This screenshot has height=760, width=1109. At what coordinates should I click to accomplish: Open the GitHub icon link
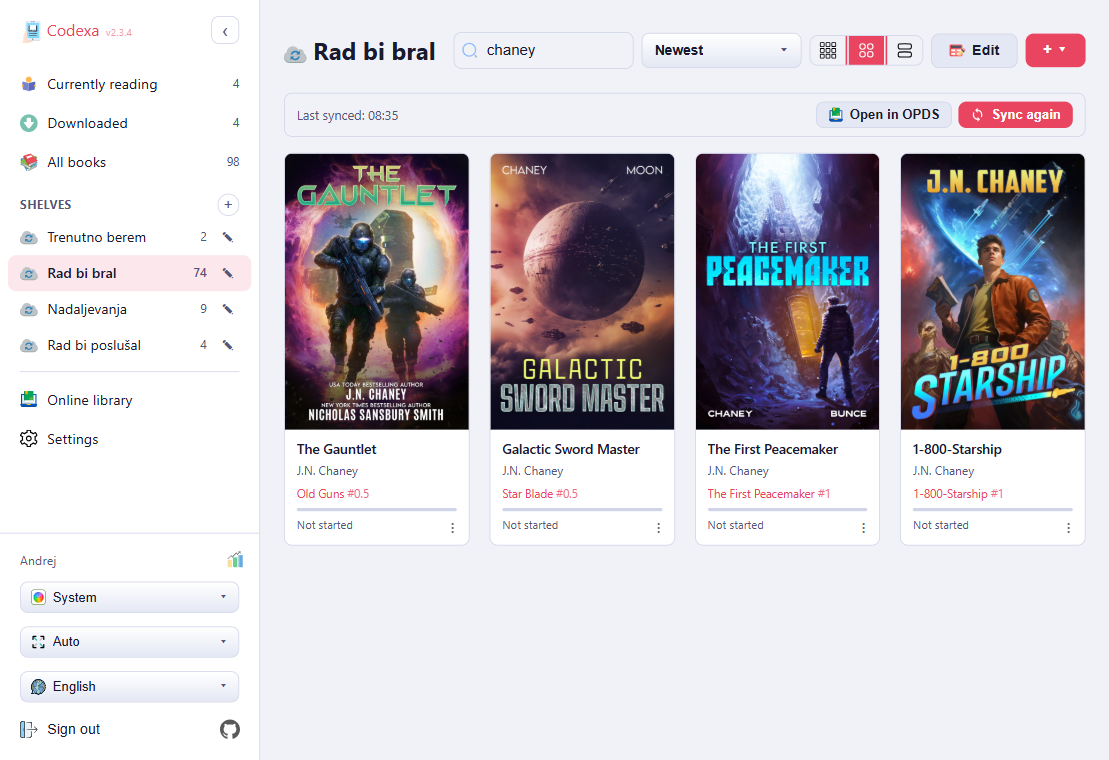click(x=230, y=729)
